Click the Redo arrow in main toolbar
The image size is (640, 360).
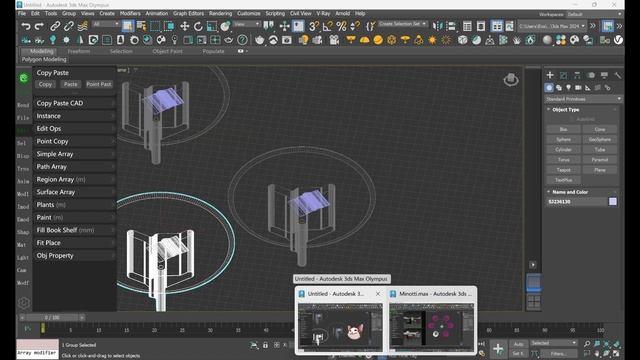coord(39,26)
